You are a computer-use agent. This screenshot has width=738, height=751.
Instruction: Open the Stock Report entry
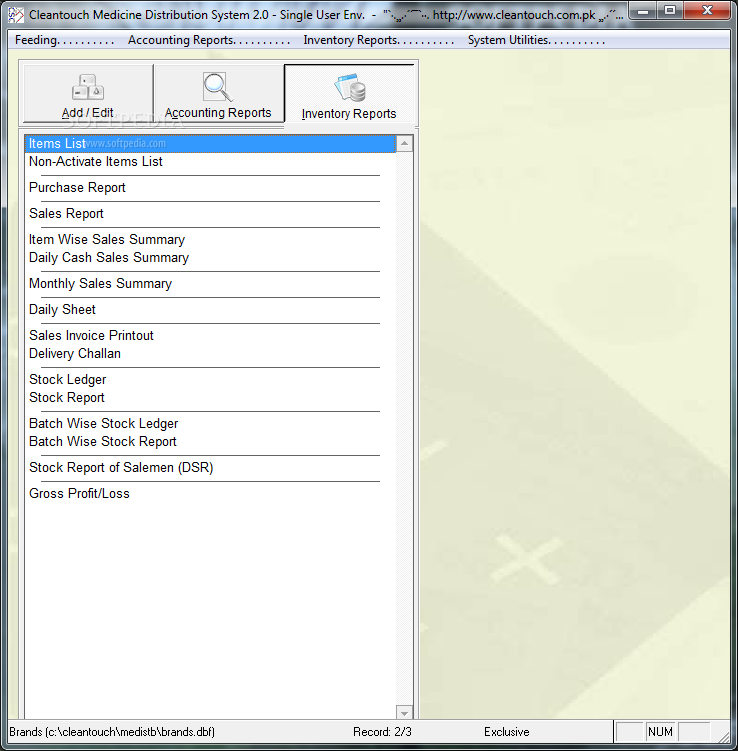(x=67, y=398)
